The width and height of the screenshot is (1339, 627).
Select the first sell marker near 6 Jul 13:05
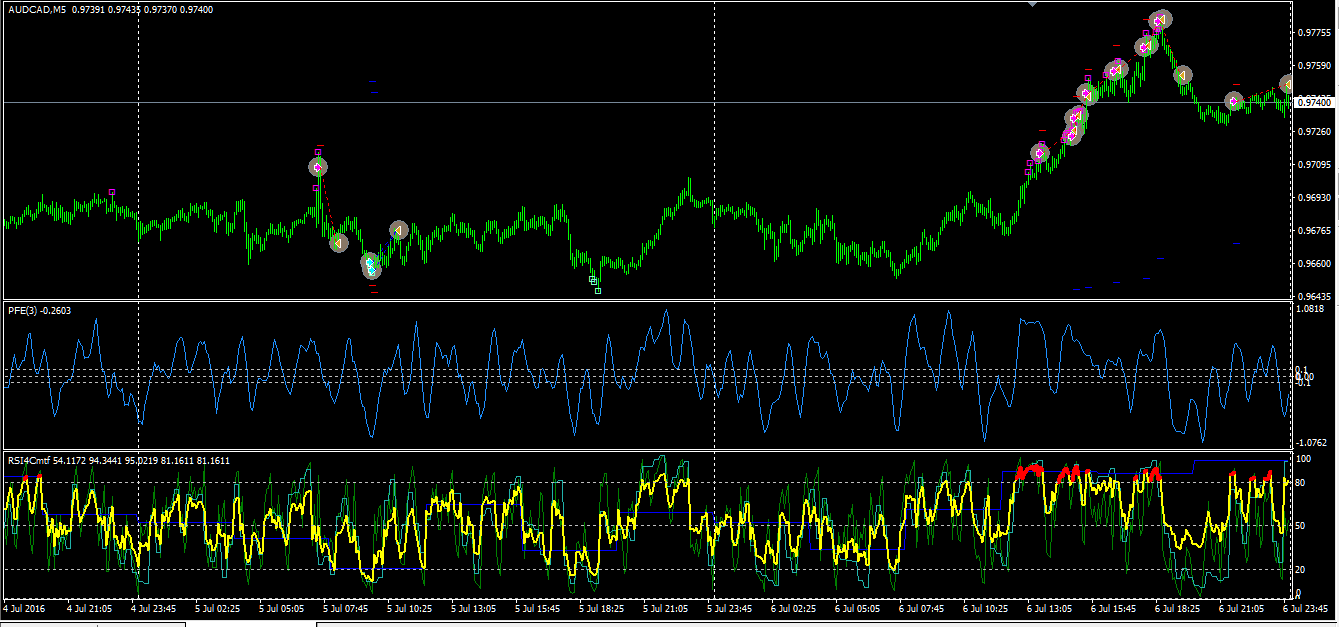point(1040,153)
